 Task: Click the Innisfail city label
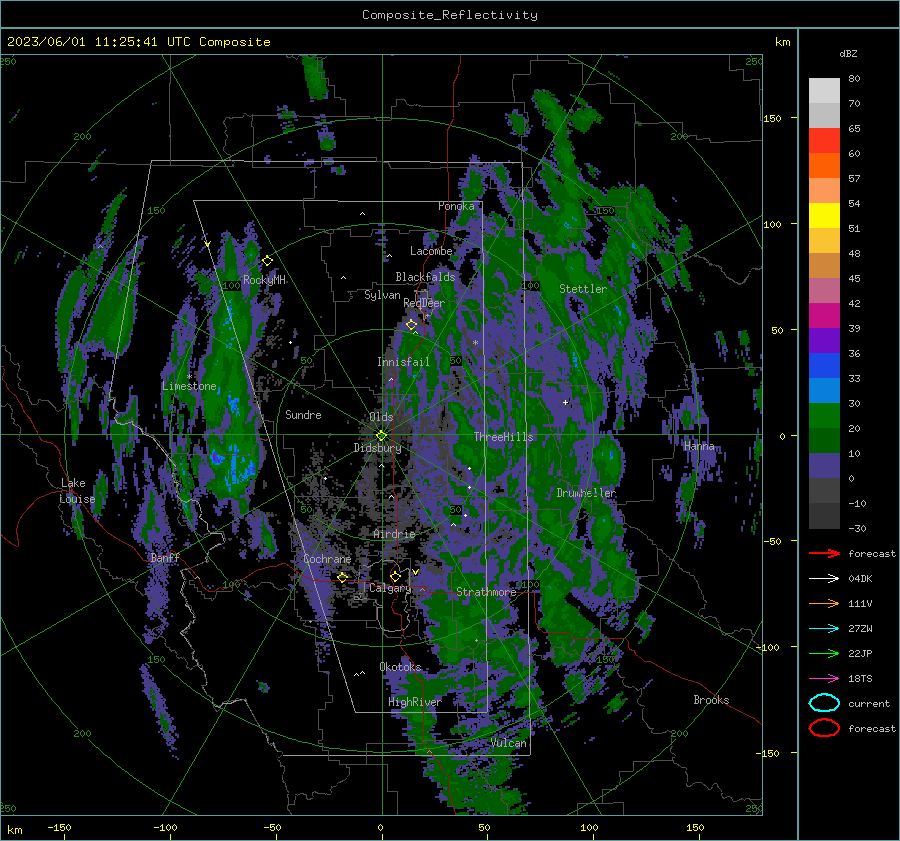403,362
